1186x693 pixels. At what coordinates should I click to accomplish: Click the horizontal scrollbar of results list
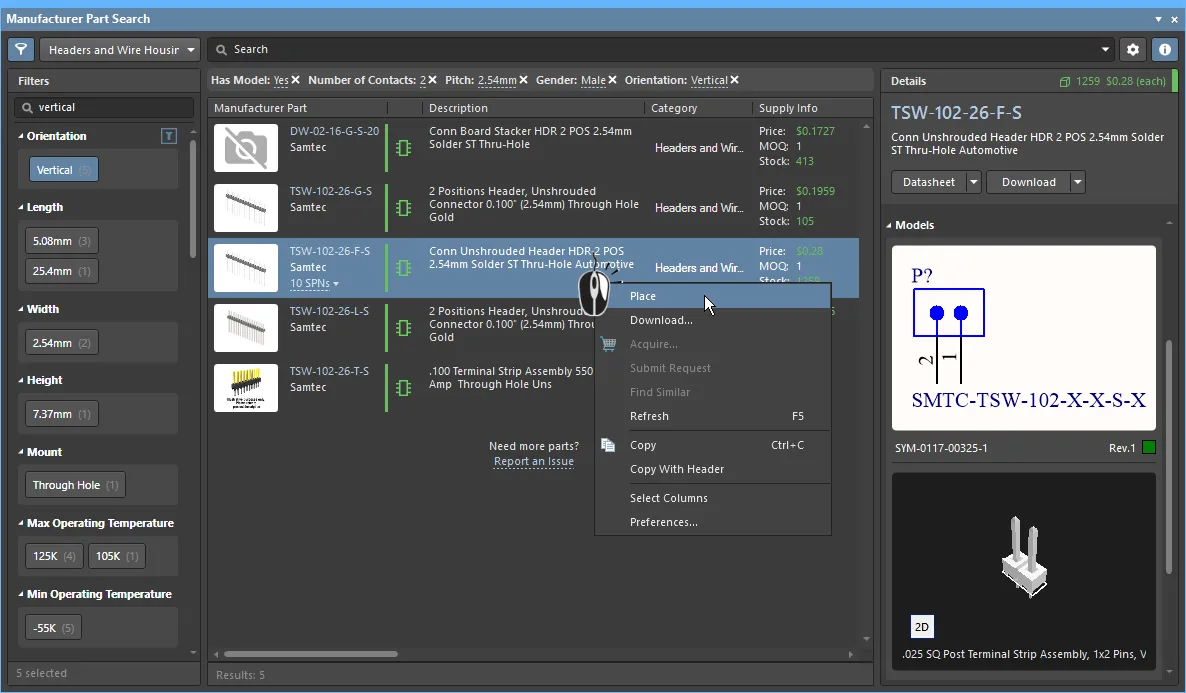coord(311,654)
